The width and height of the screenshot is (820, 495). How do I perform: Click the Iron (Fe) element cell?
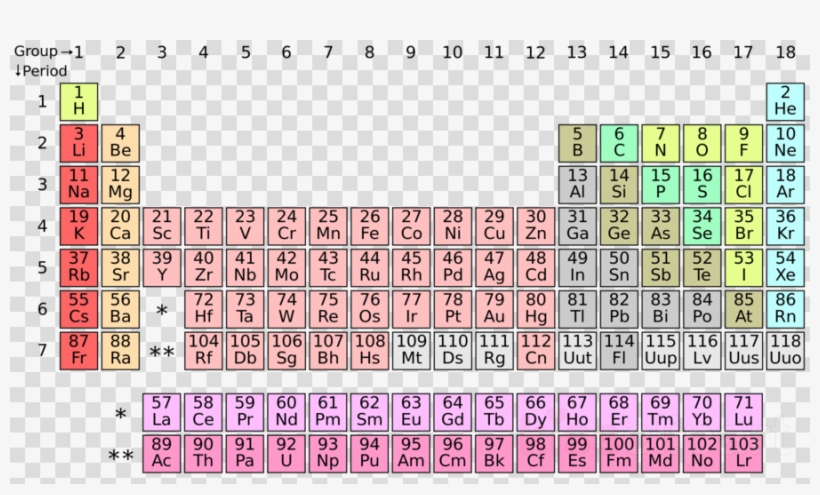tap(370, 226)
